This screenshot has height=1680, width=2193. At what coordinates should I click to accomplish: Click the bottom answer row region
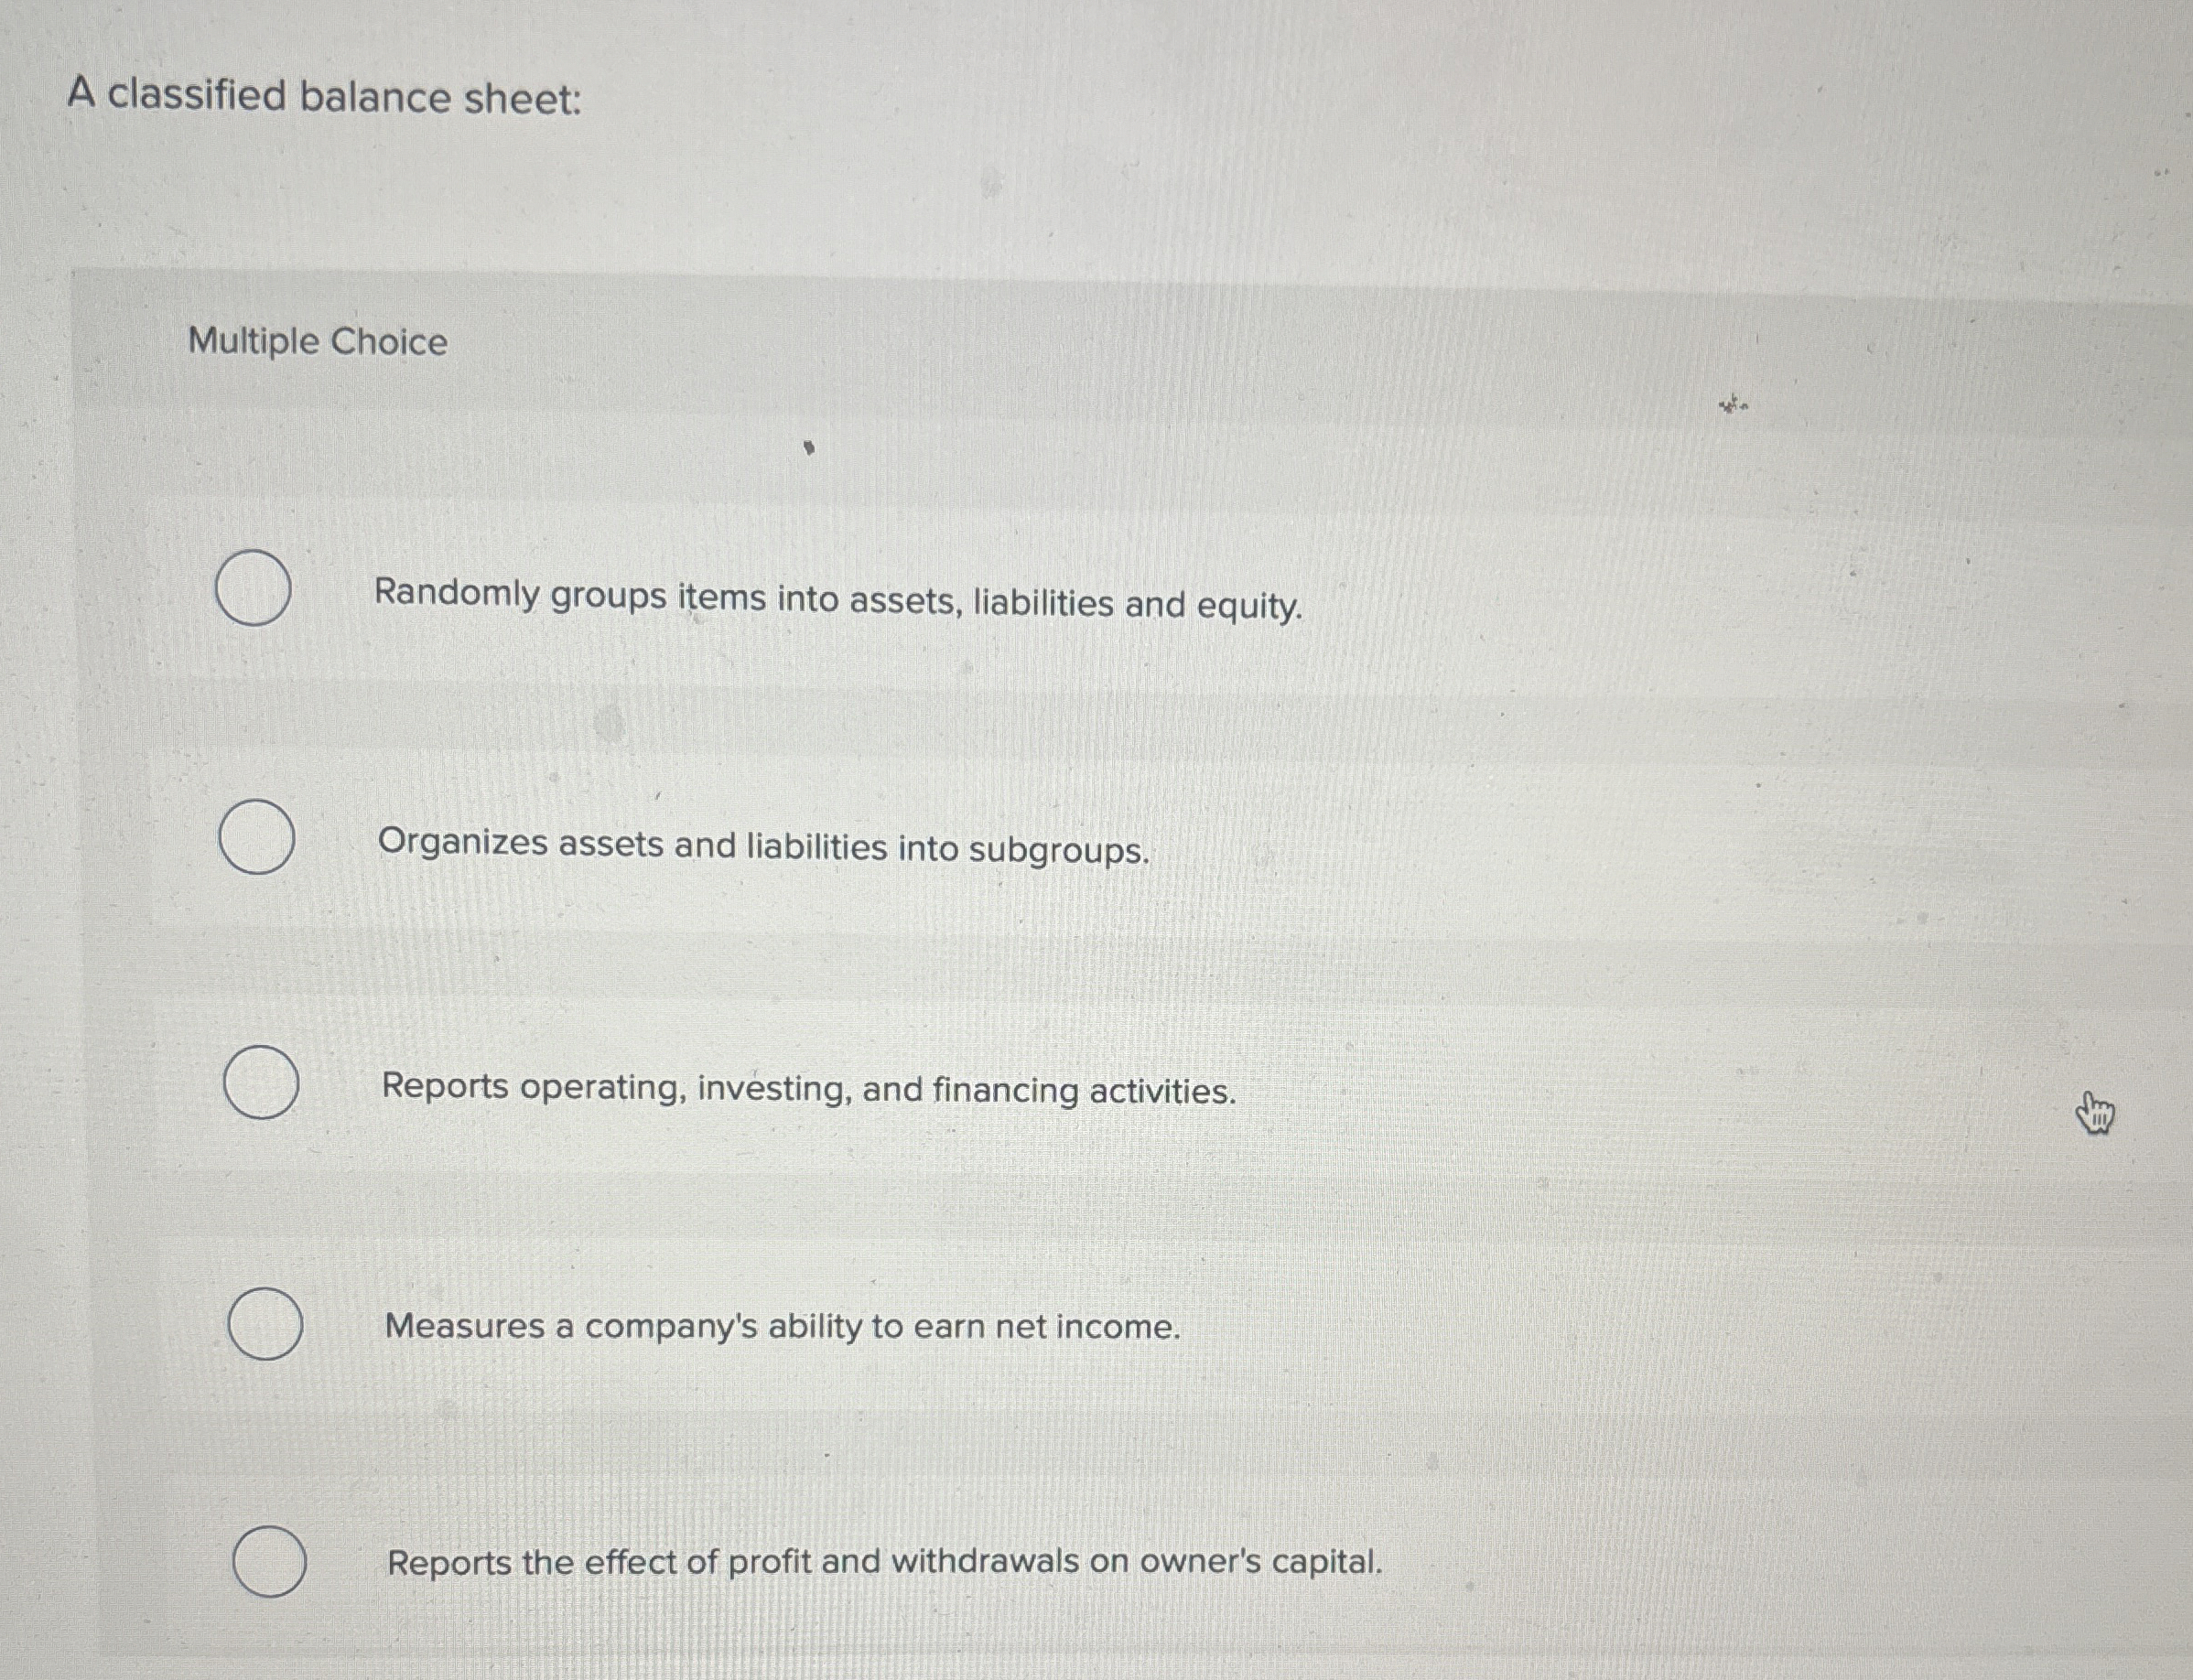click(x=1000, y=1562)
